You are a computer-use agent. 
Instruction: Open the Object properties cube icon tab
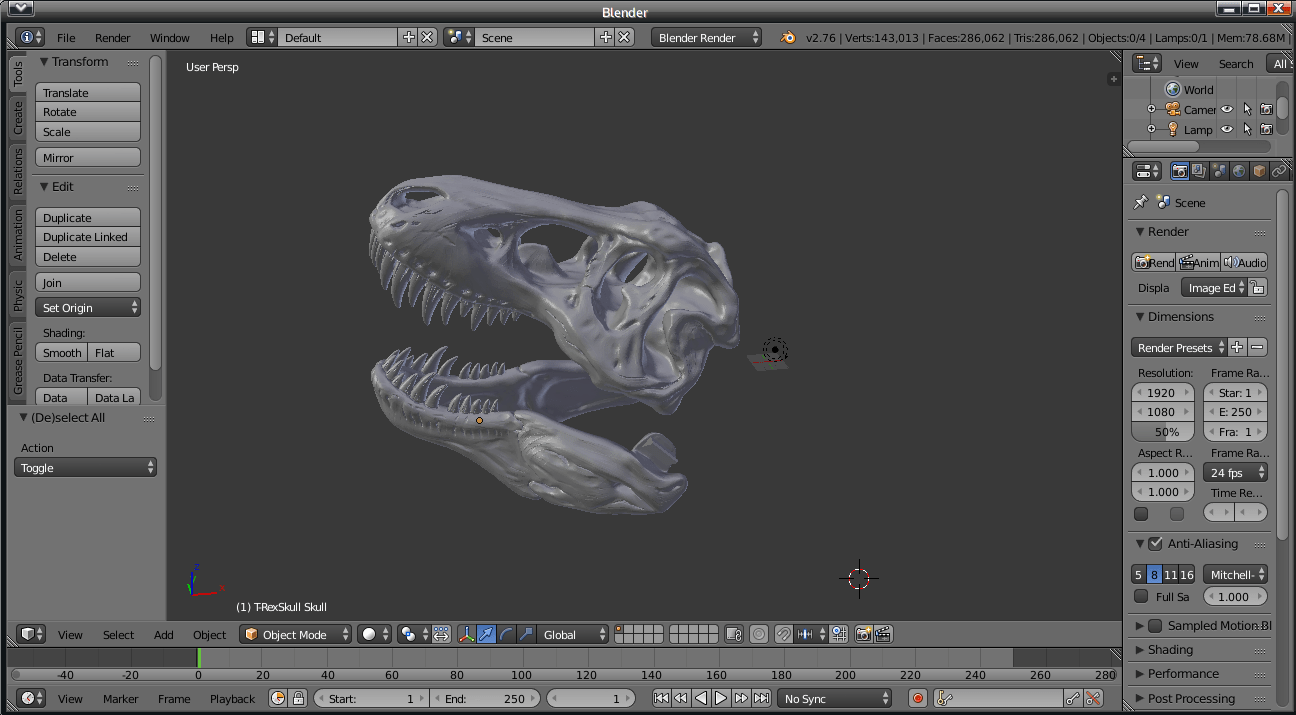1258,170
